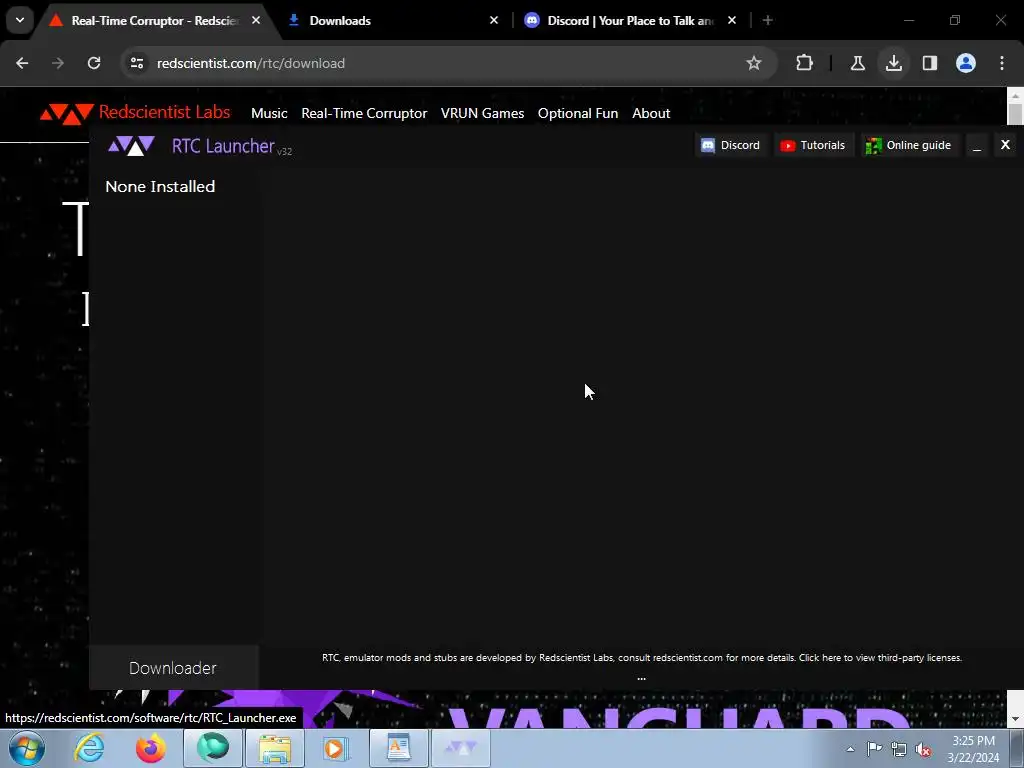1024x768 pixels.
Task: Close the Discord tab
Action: coord(731,20)
